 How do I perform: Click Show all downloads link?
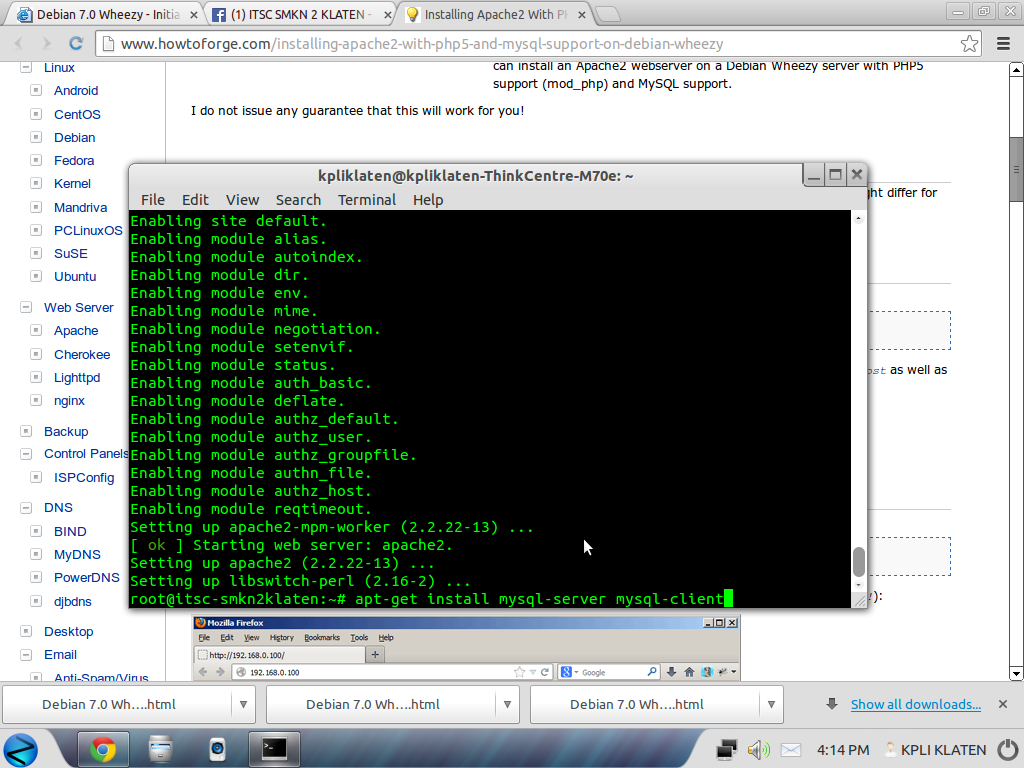(x=916, y=704)
